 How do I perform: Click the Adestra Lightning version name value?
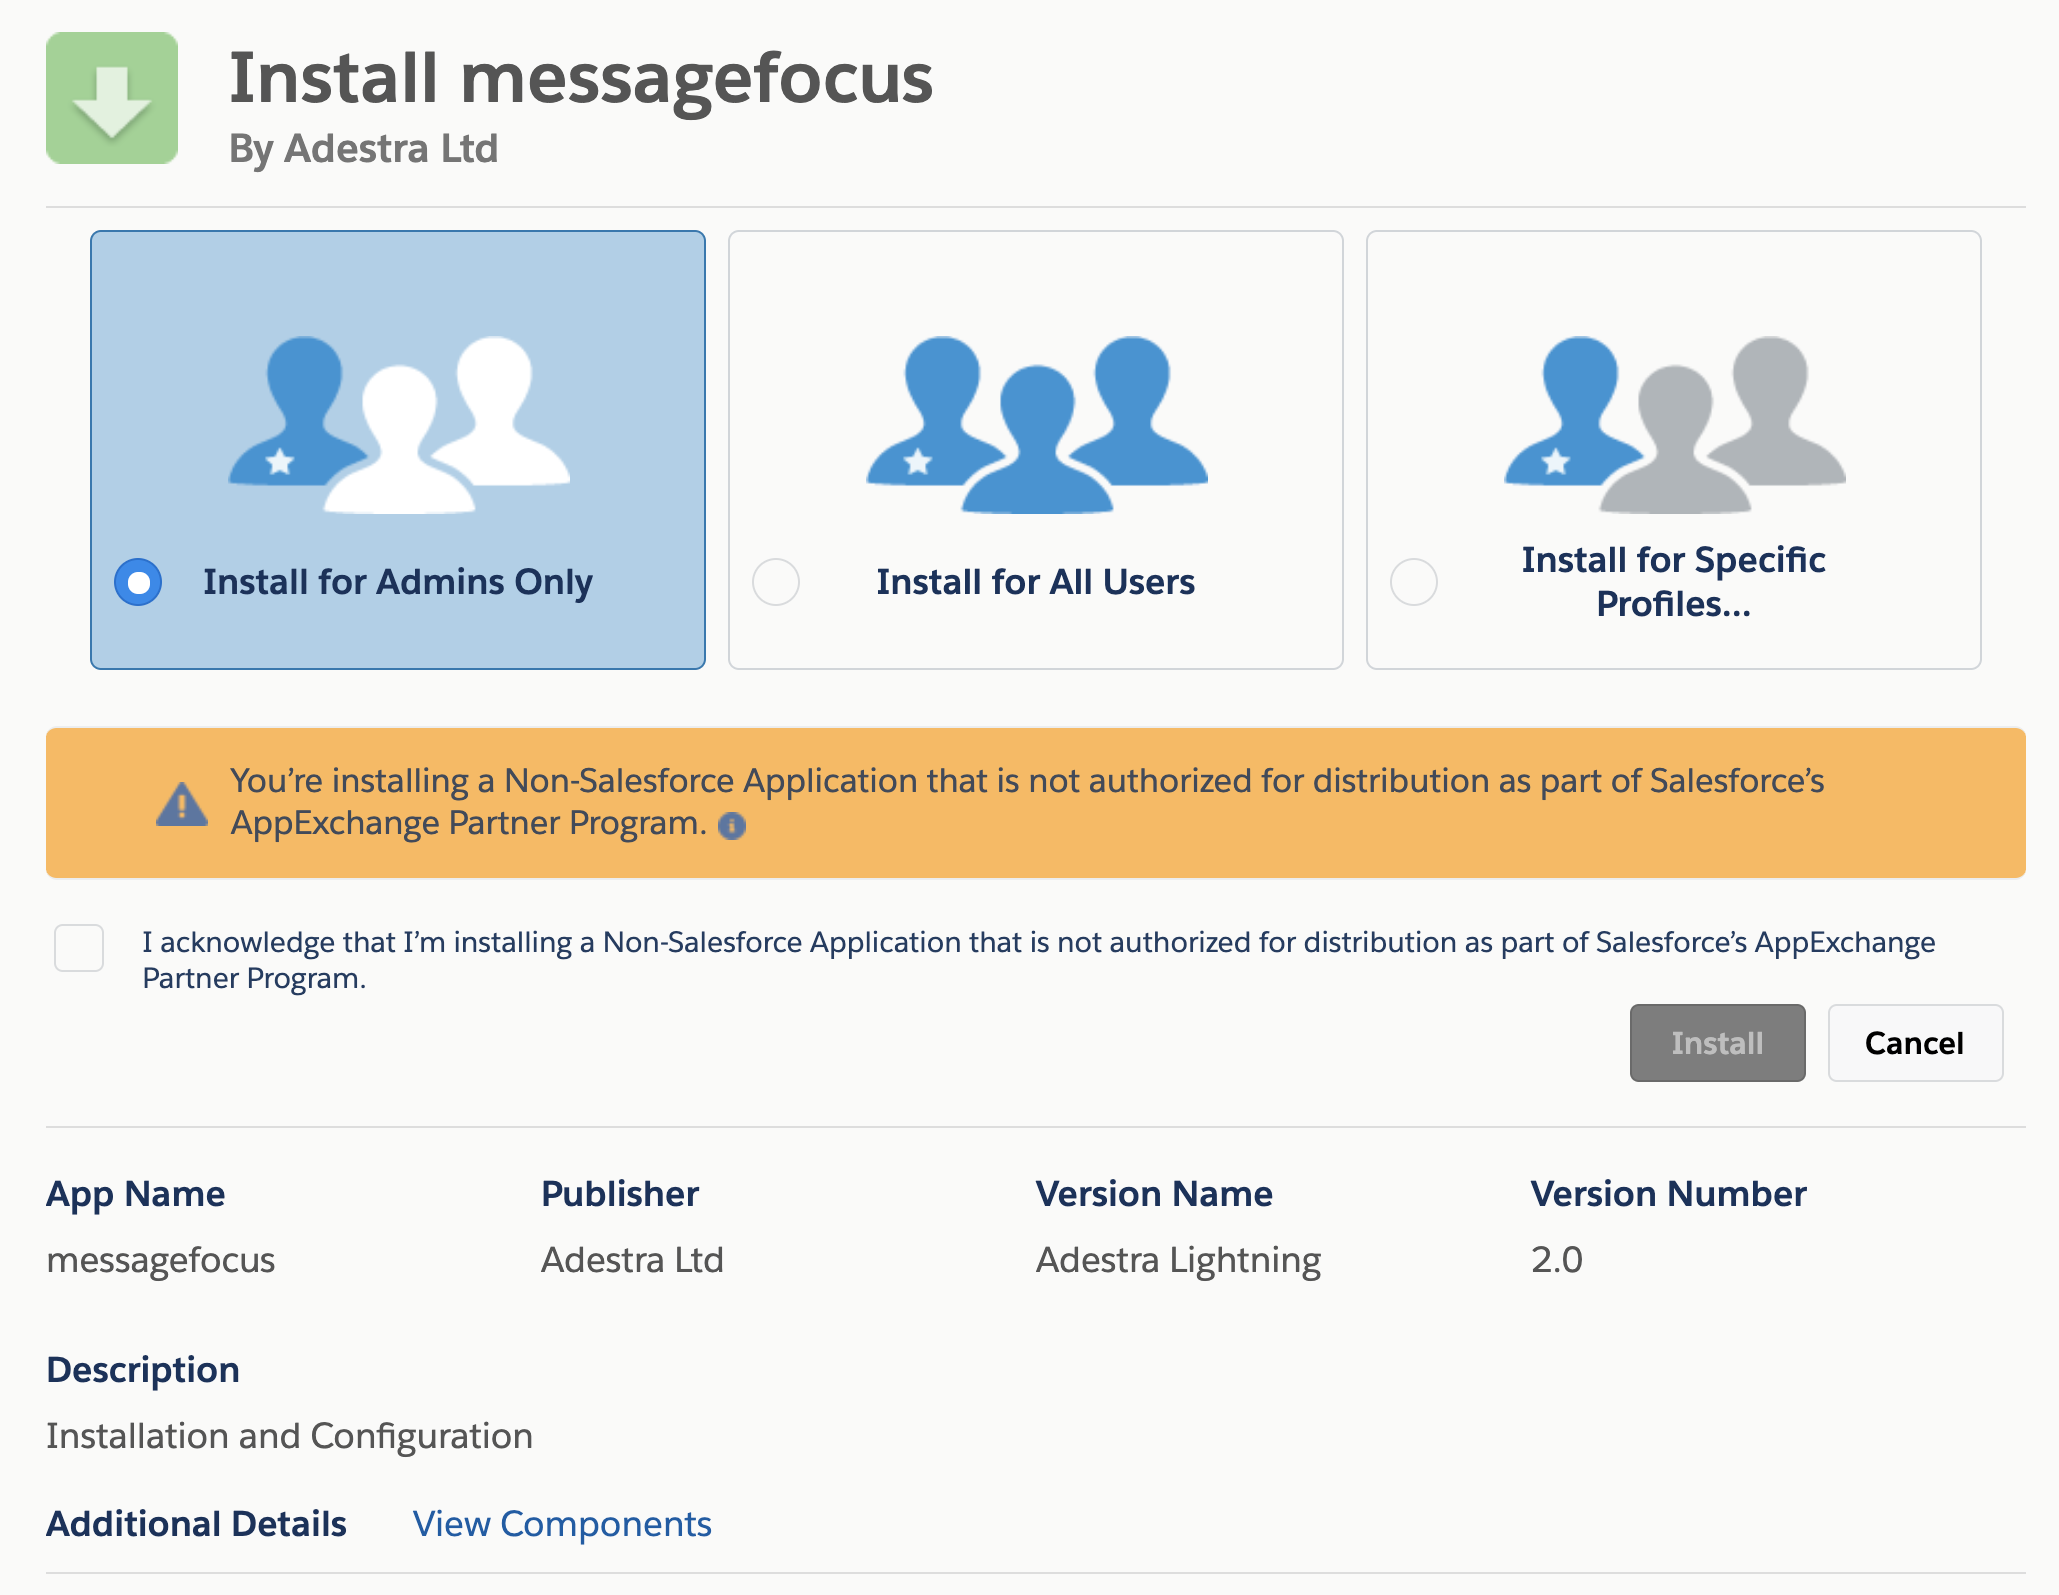pyautogui.click(x=1178, y=1260)
